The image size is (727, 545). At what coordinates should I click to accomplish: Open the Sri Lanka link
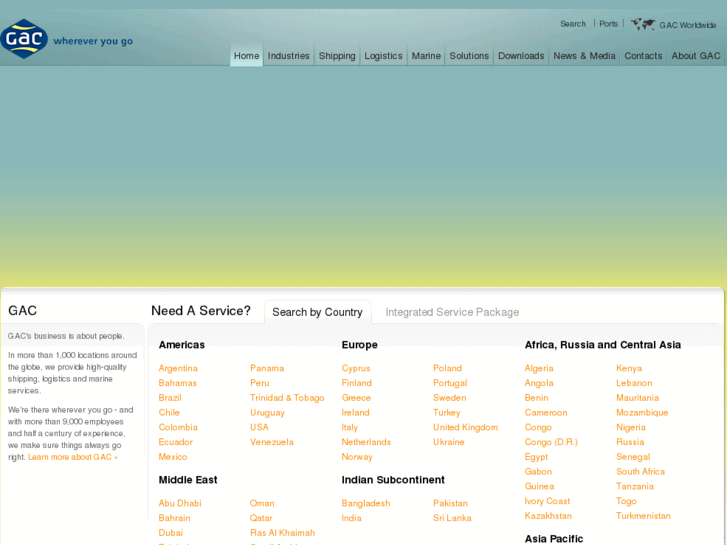point(452,518)
